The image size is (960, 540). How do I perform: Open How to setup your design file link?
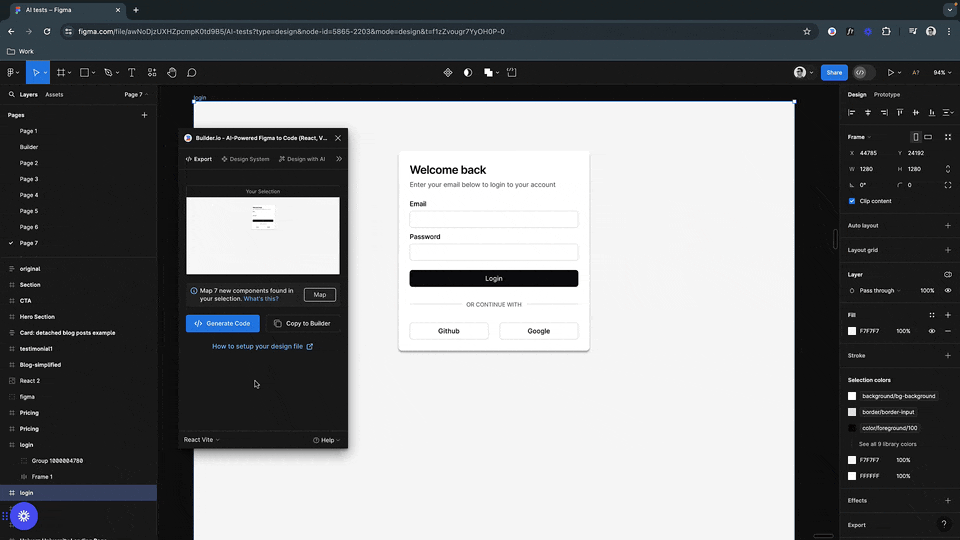click(262, 347)
